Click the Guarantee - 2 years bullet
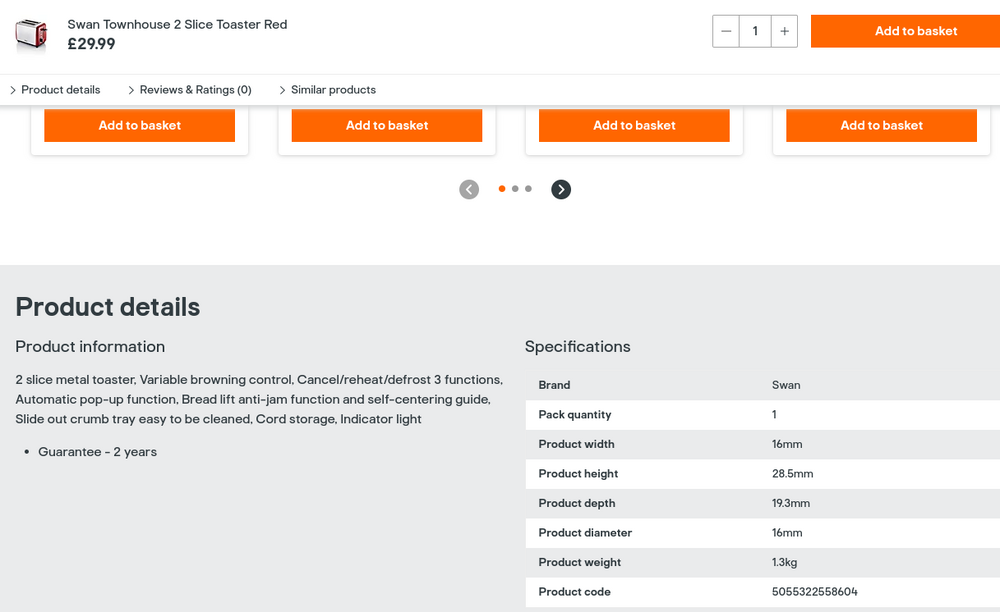The width and height of the screenshot is (1000, 612). [98, 452]
